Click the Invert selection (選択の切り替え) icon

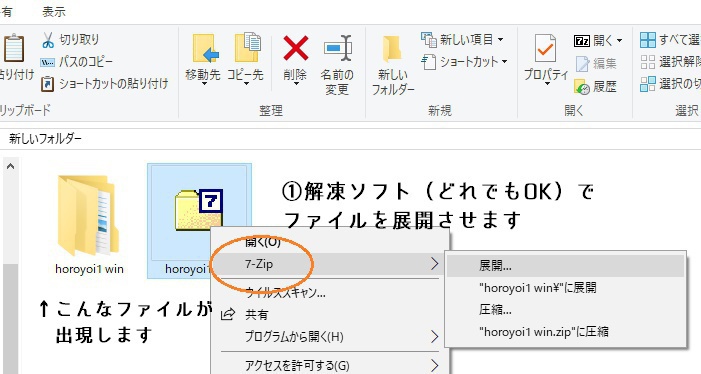[648, 84]
